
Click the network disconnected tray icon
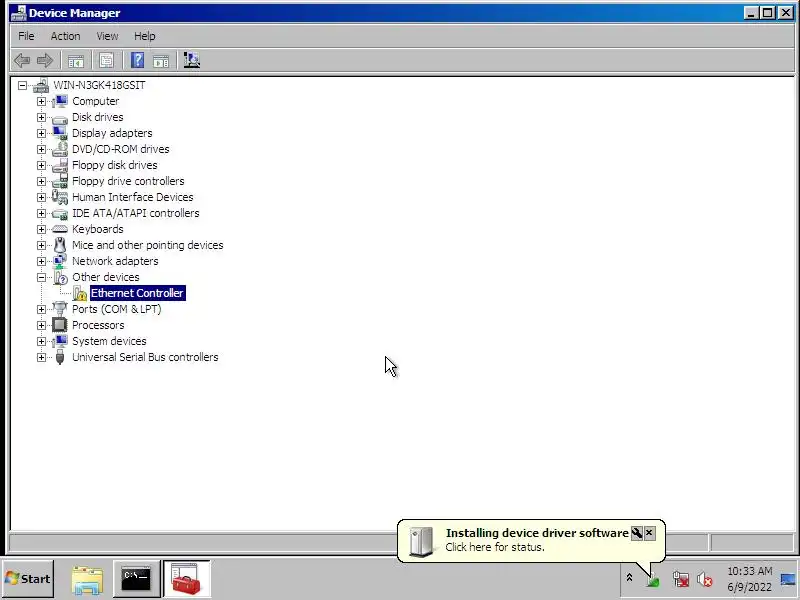click(681, 580)
